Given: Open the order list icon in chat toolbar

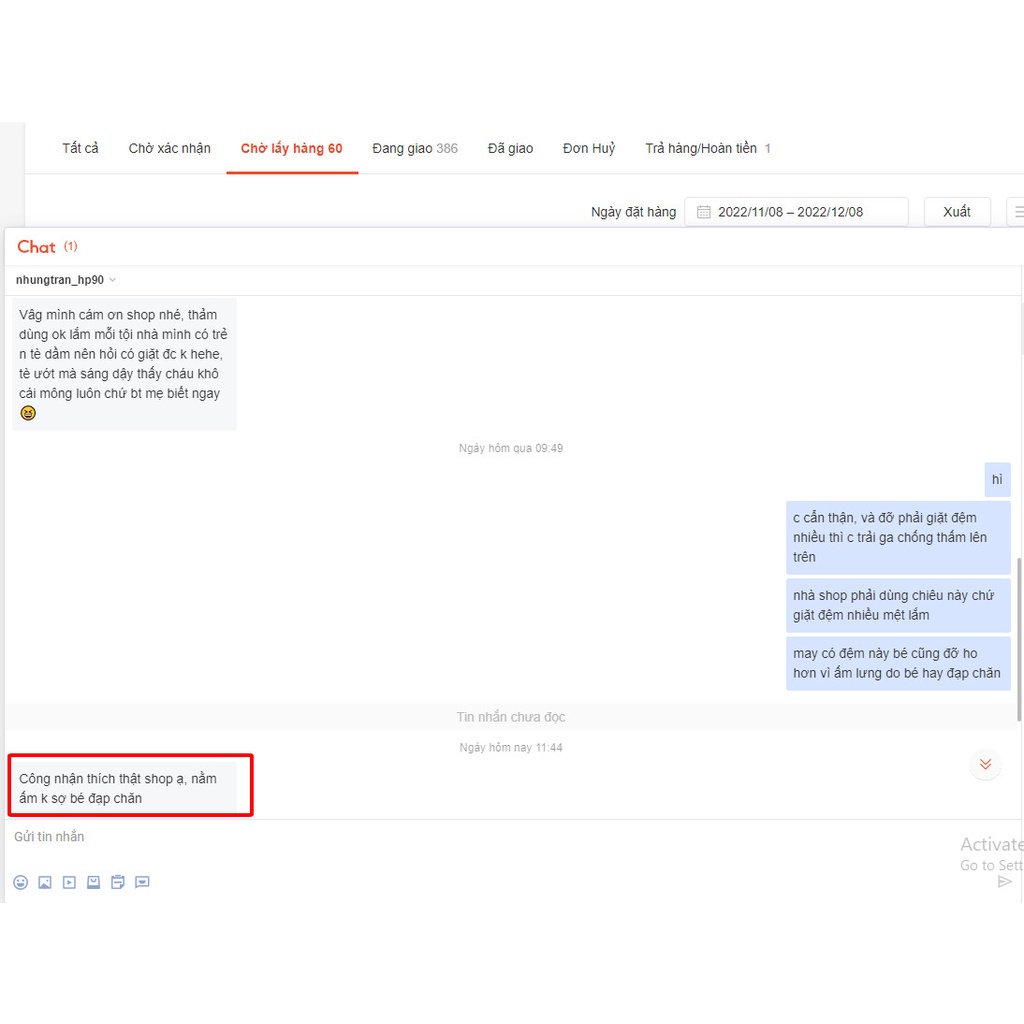Looking at the screenshot, I should (118, 882).
